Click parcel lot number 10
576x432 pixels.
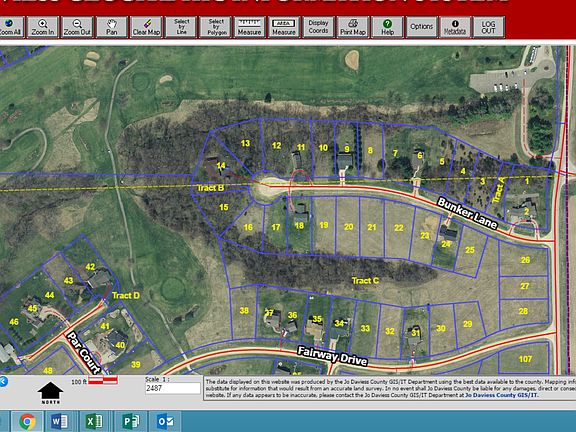point(323,148)
